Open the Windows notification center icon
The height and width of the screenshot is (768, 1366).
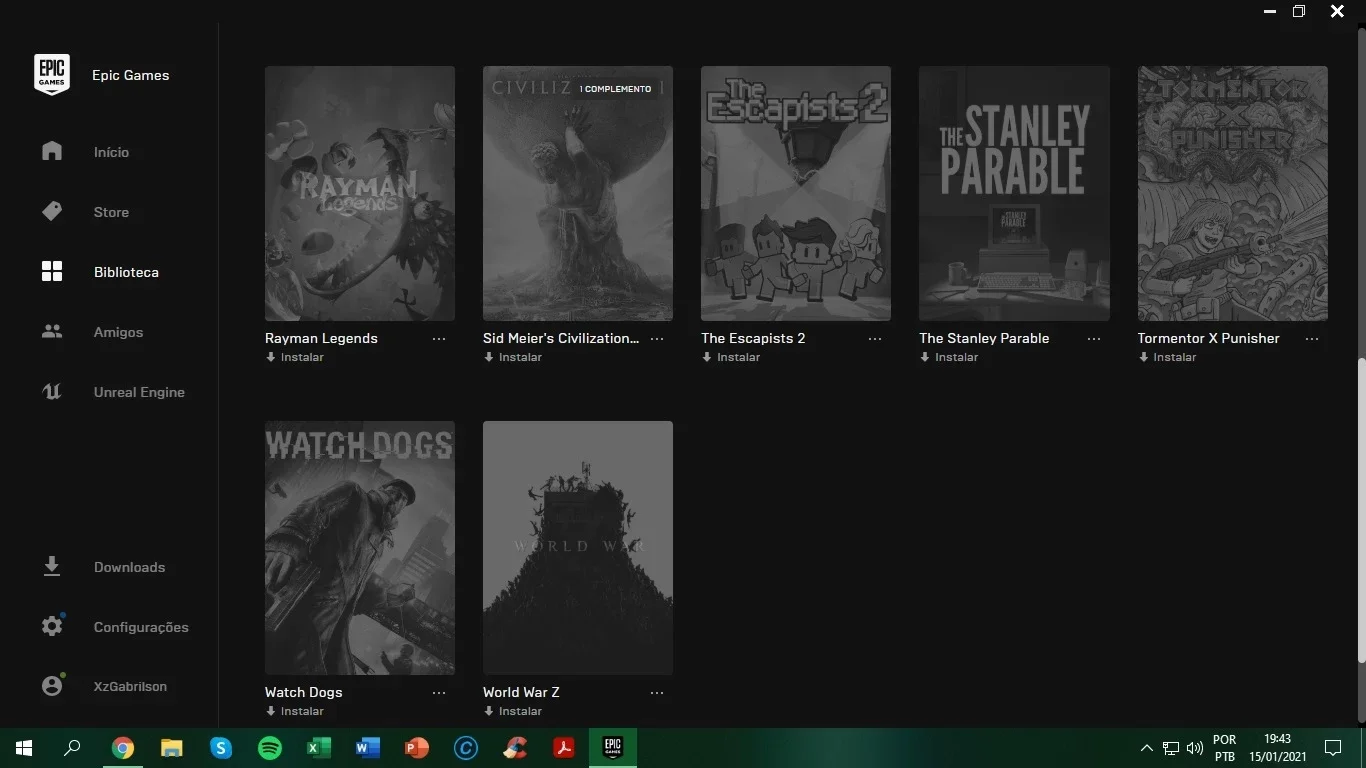[x=1333, y=748]
